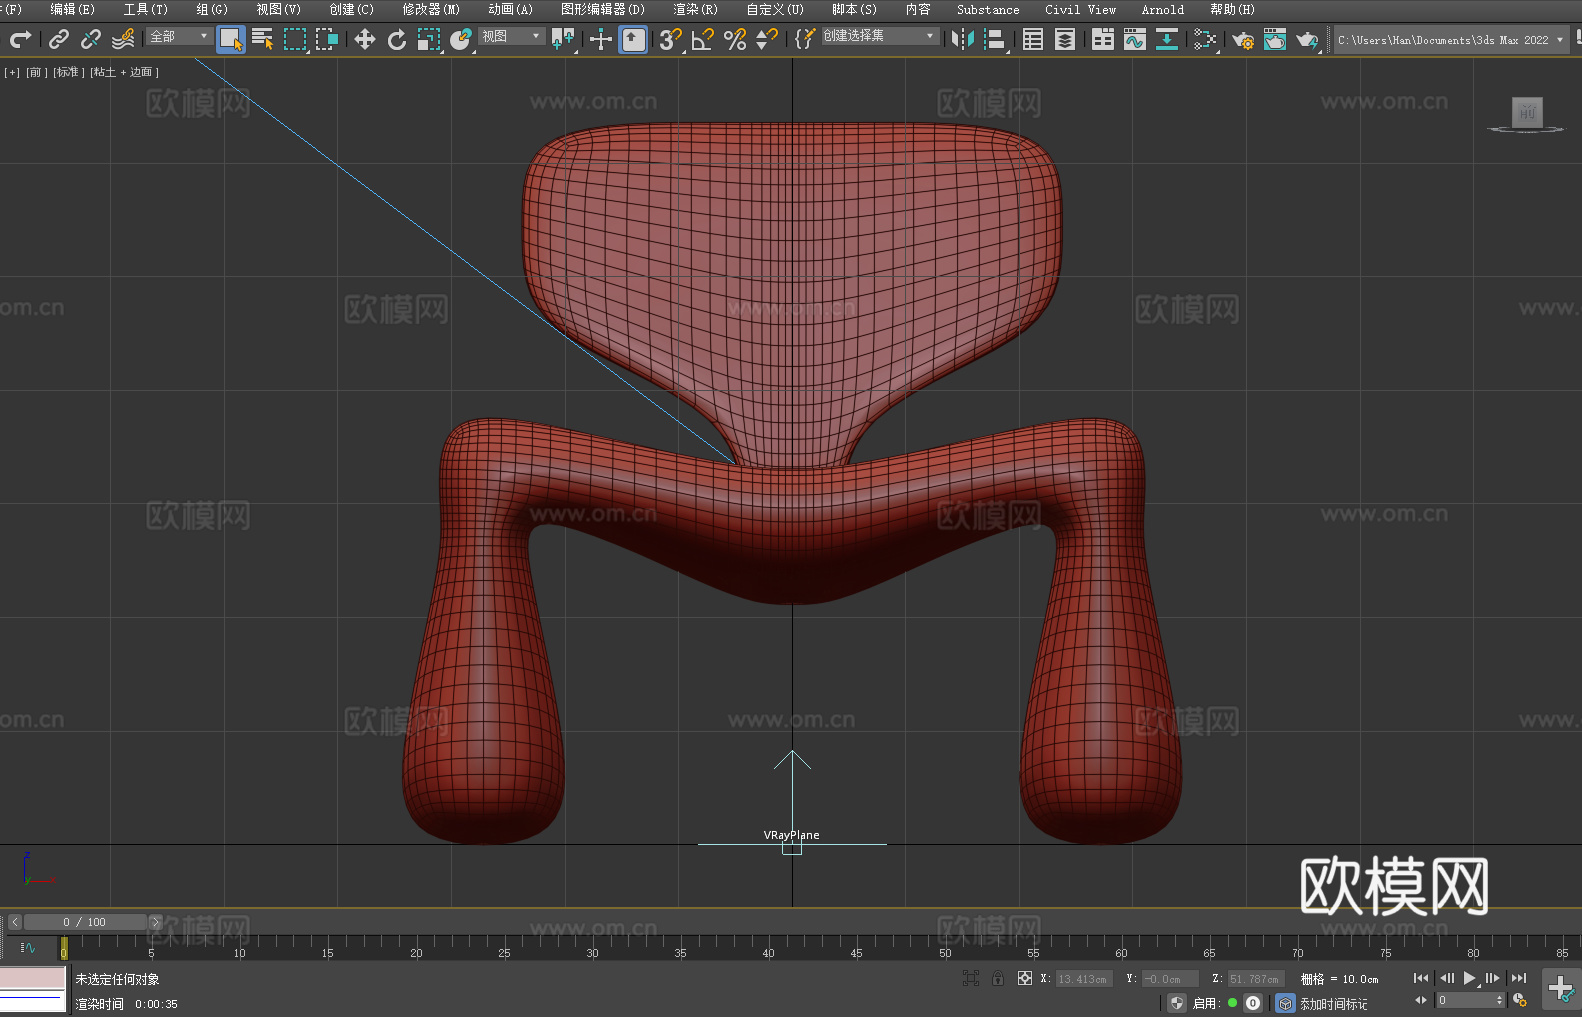Toggle the Scene Explorer icon

tap(1033, 39)
